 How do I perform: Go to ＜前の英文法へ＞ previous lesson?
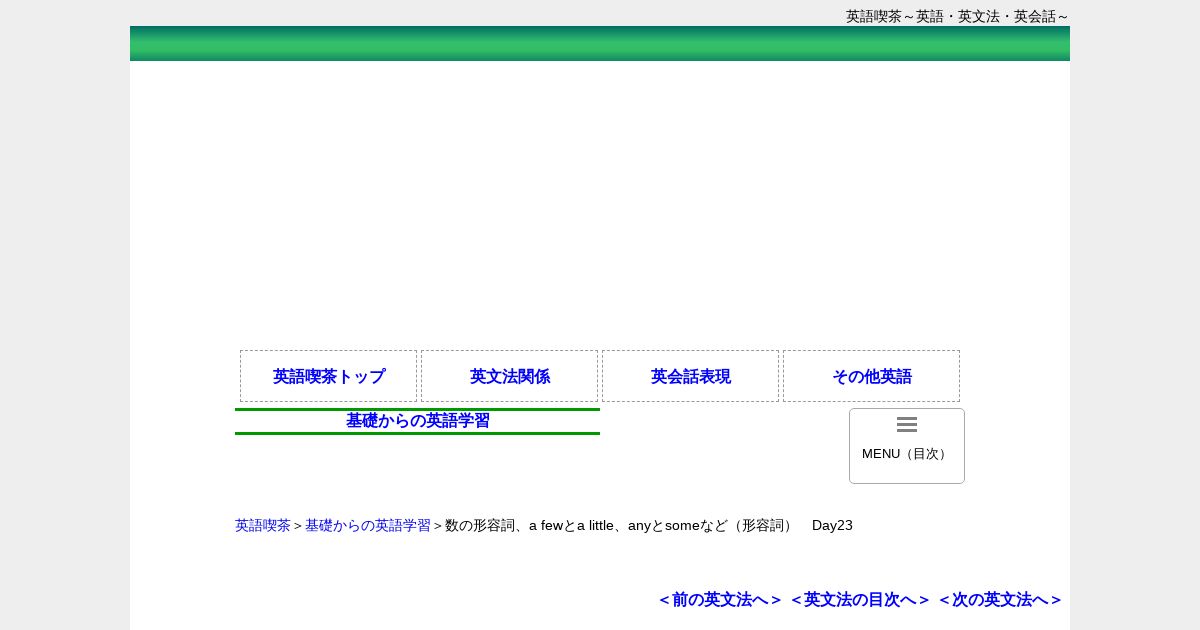(720, 600)
